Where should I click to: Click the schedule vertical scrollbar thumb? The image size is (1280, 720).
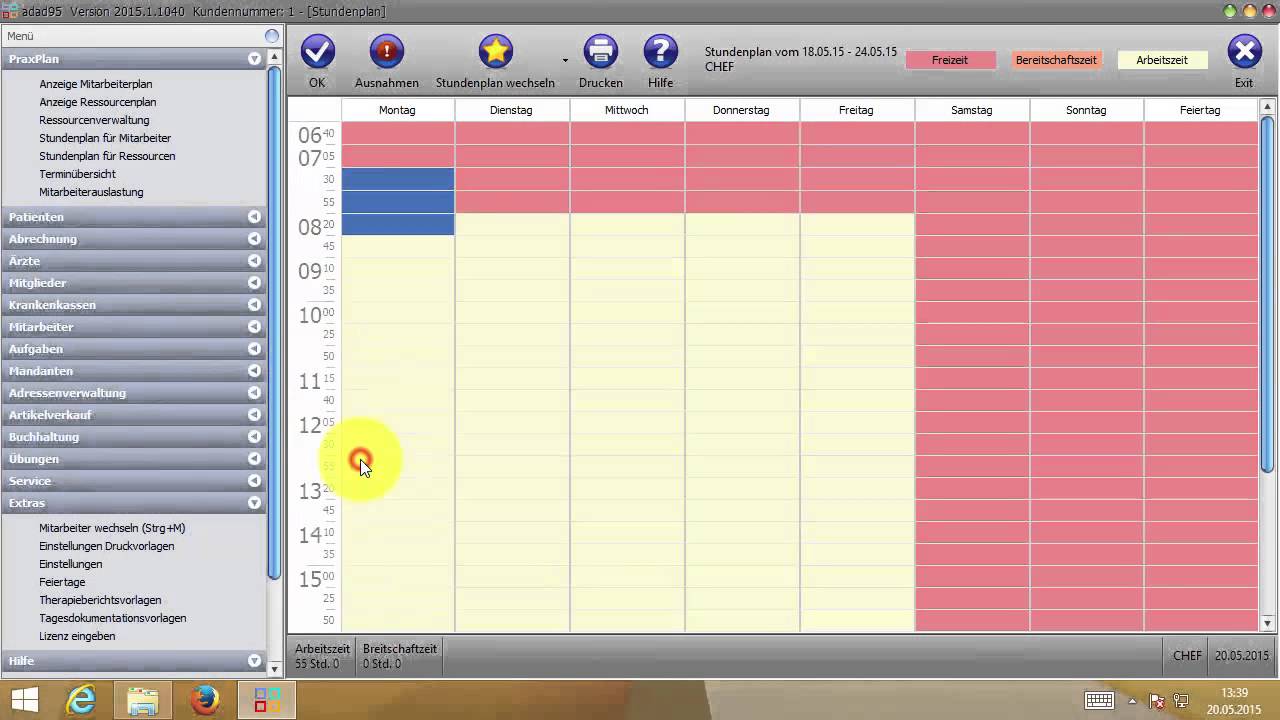pos(1267,290)
